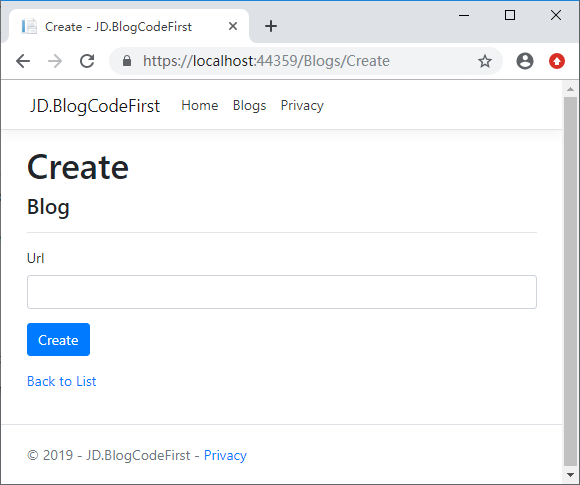This screenshot has height=485, width=580.
Task: Click the red update extension icon
Action: [x=556, y=61]
